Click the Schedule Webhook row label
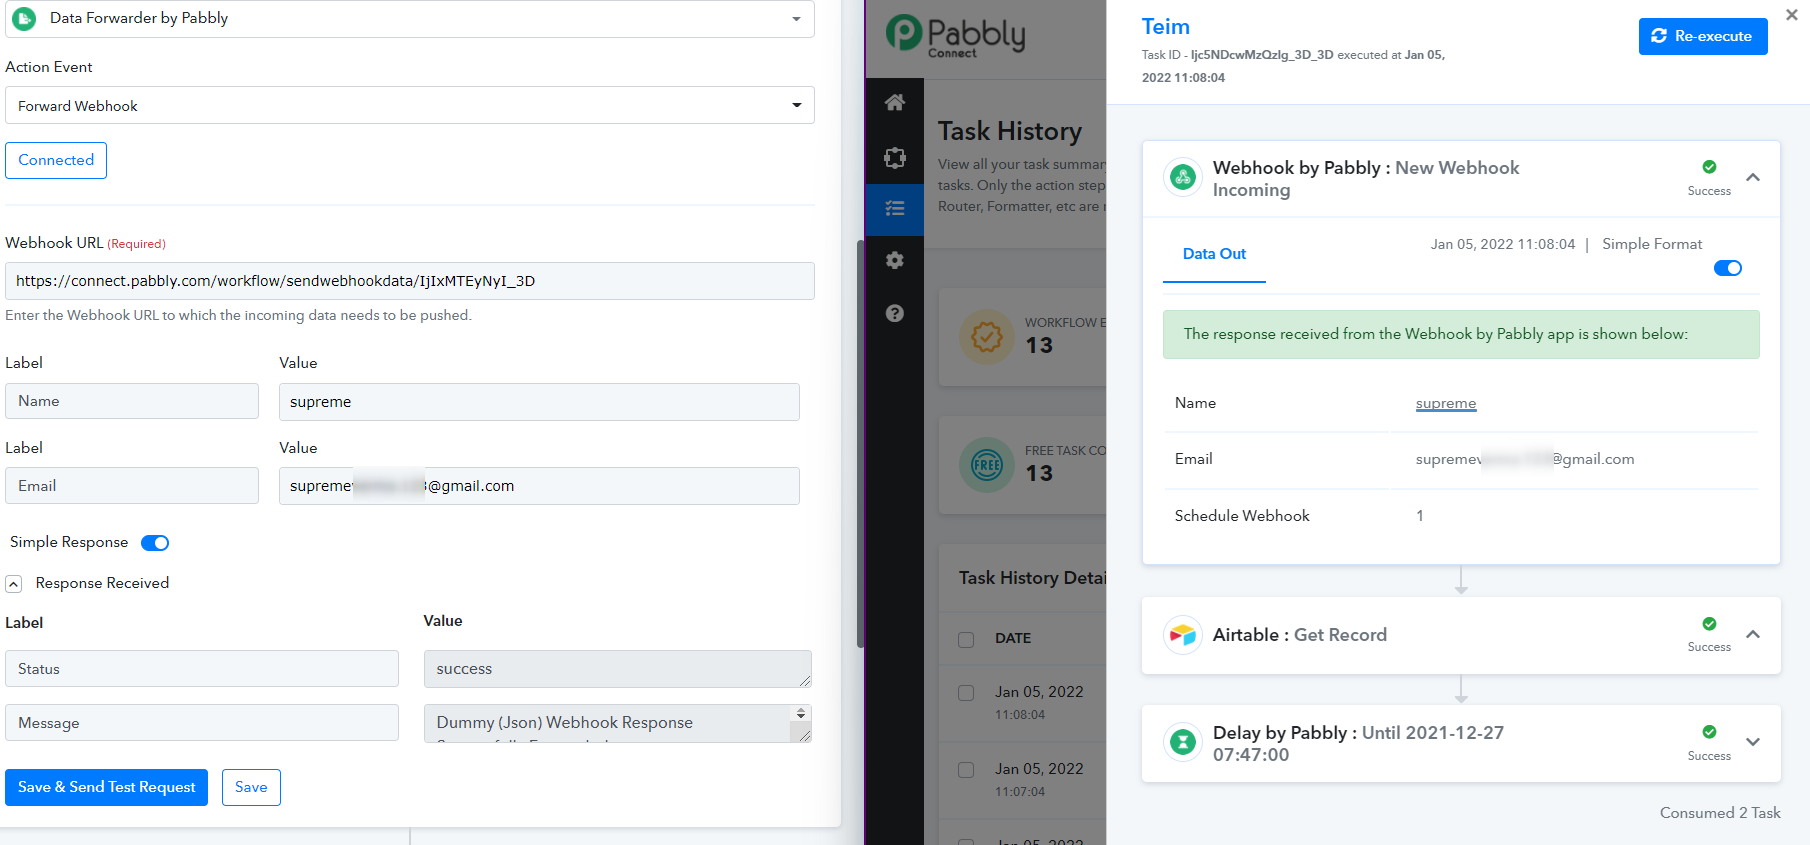This screenshot has height=845, width=1810. [x=1242, y=516]
